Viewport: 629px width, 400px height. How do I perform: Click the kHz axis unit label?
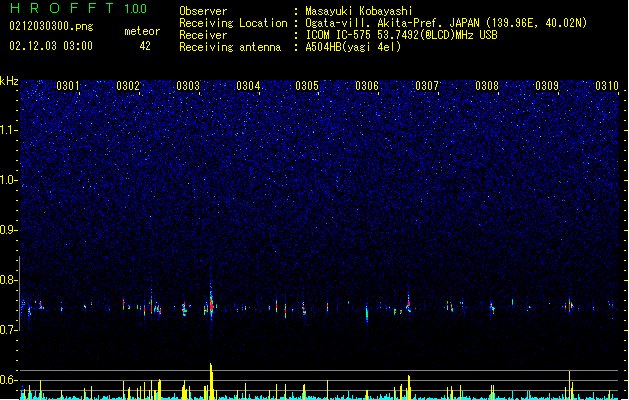tap(9, 81)
